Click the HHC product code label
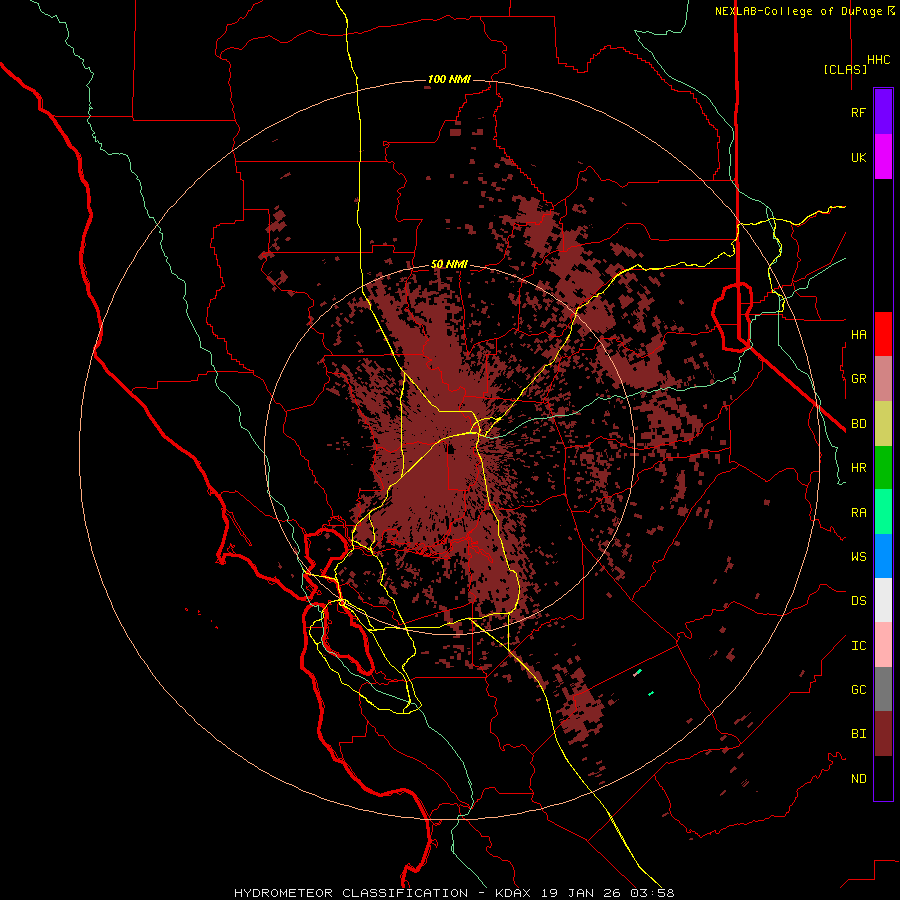 click(x=878, y=60)
